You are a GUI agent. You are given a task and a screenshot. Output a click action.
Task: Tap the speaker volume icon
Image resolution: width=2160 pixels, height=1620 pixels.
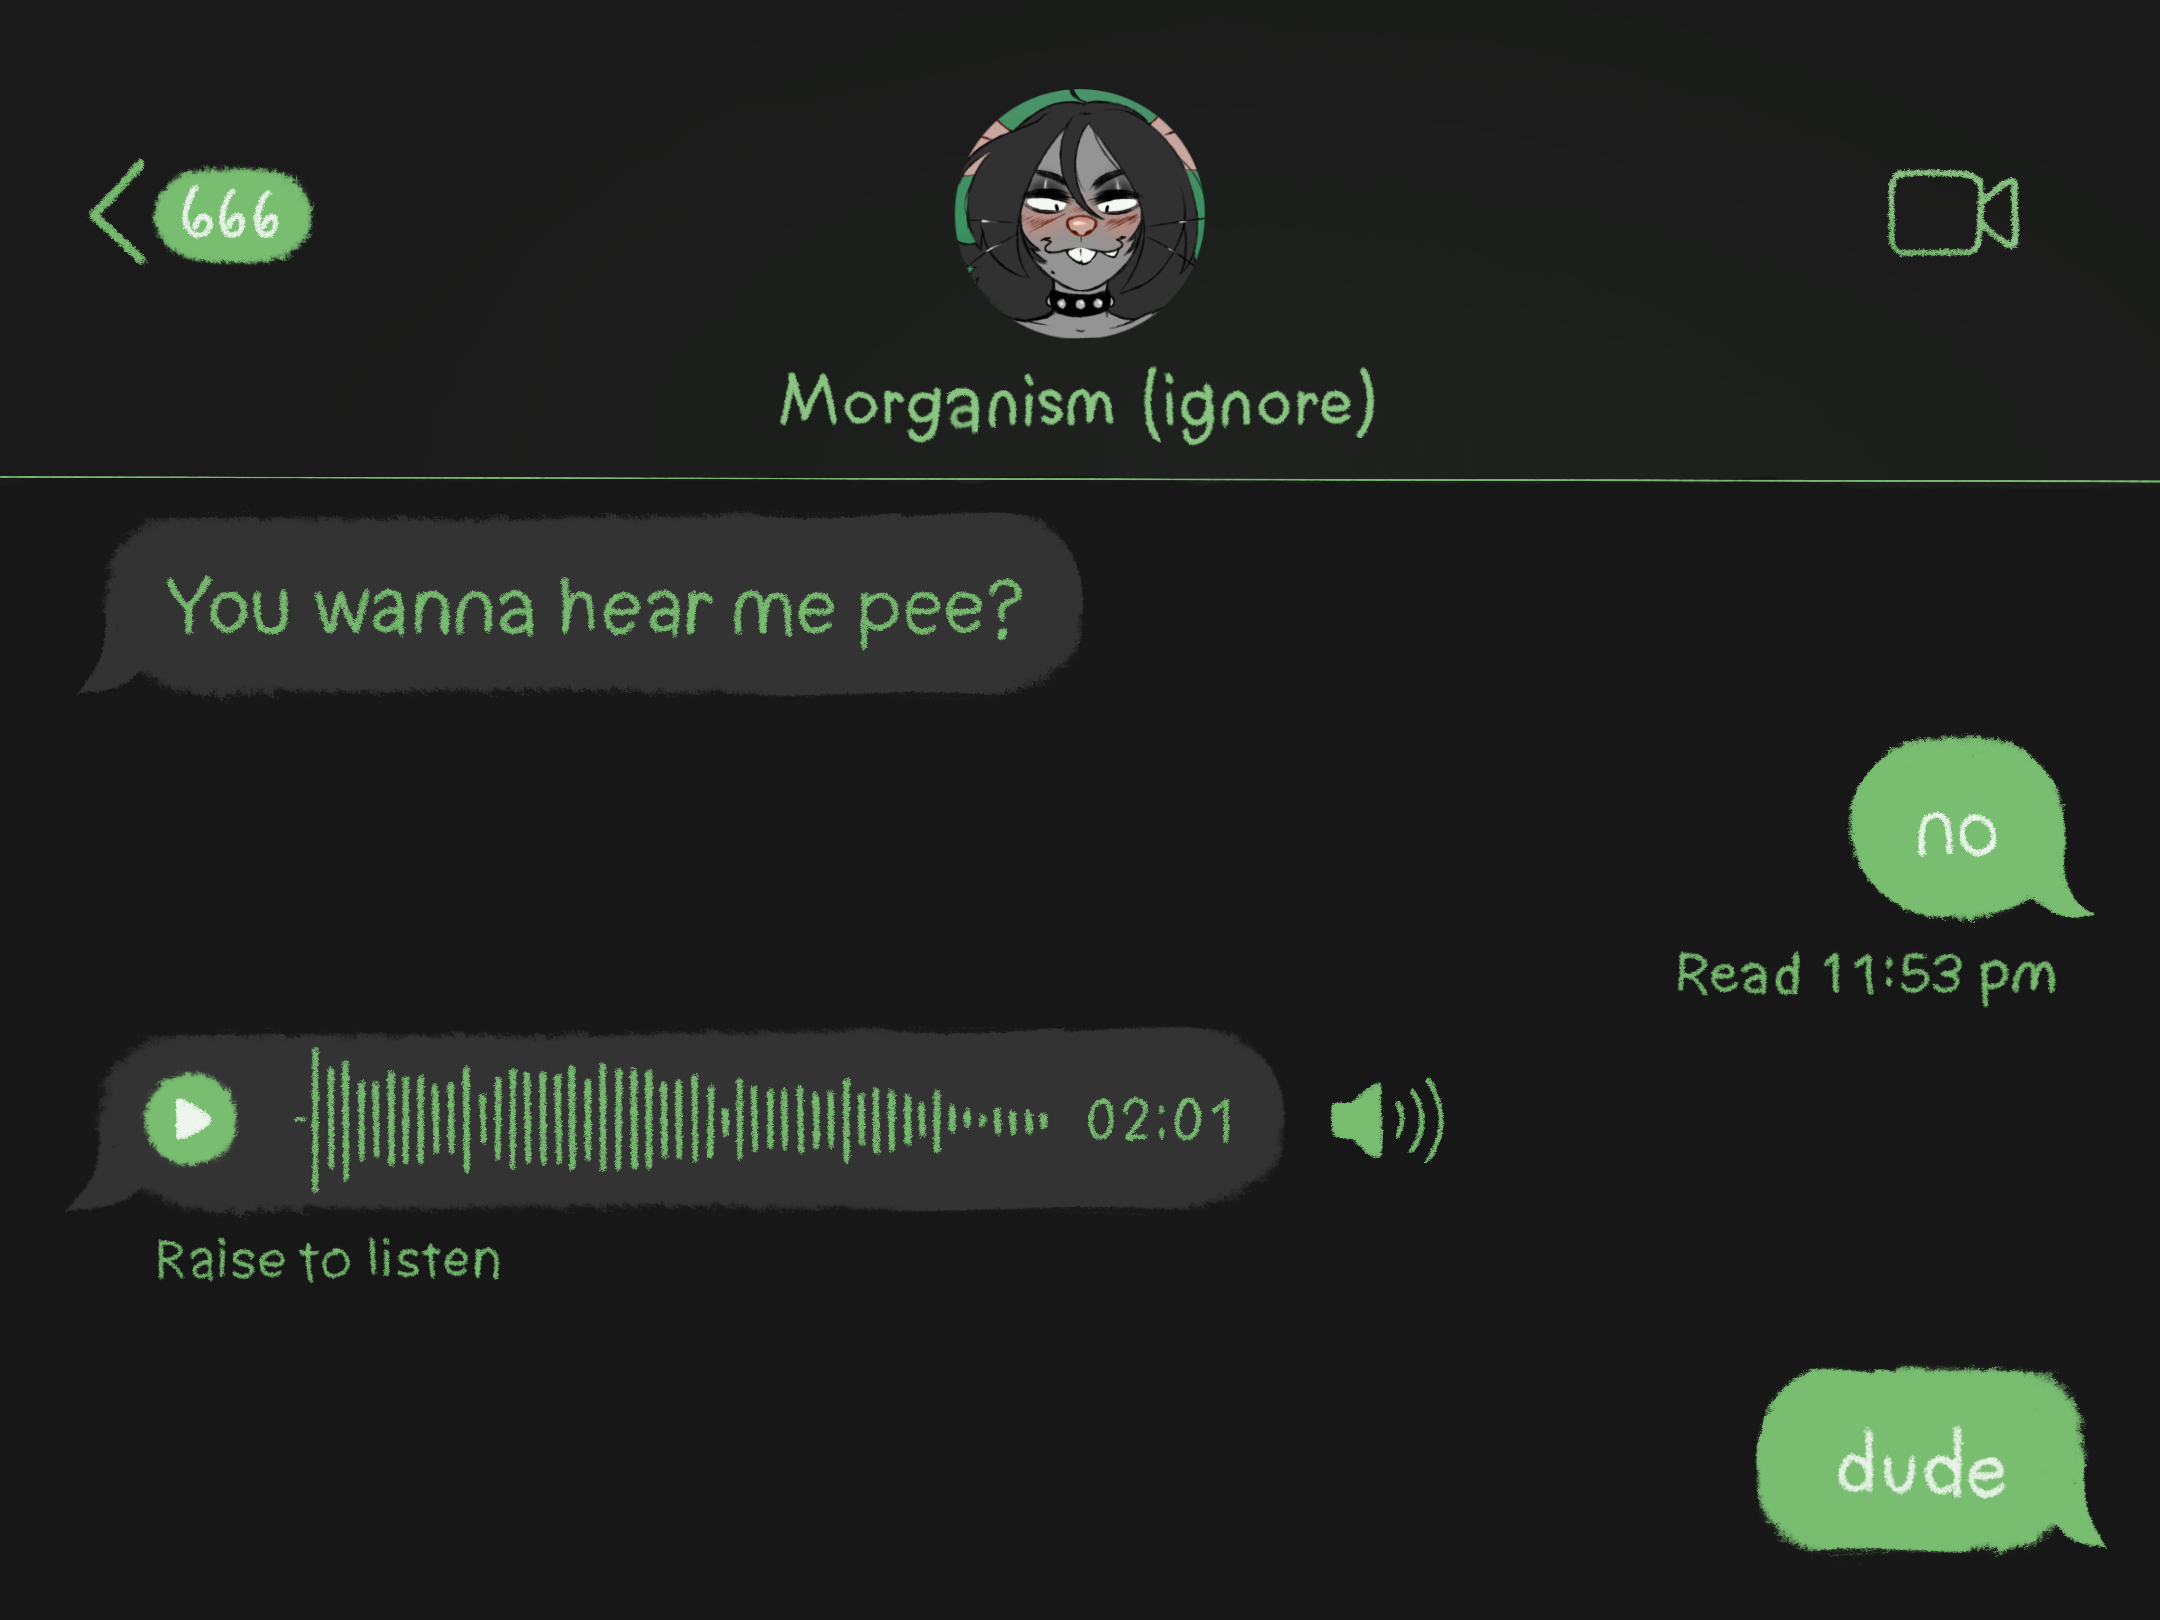[x=1387, y=1120]
